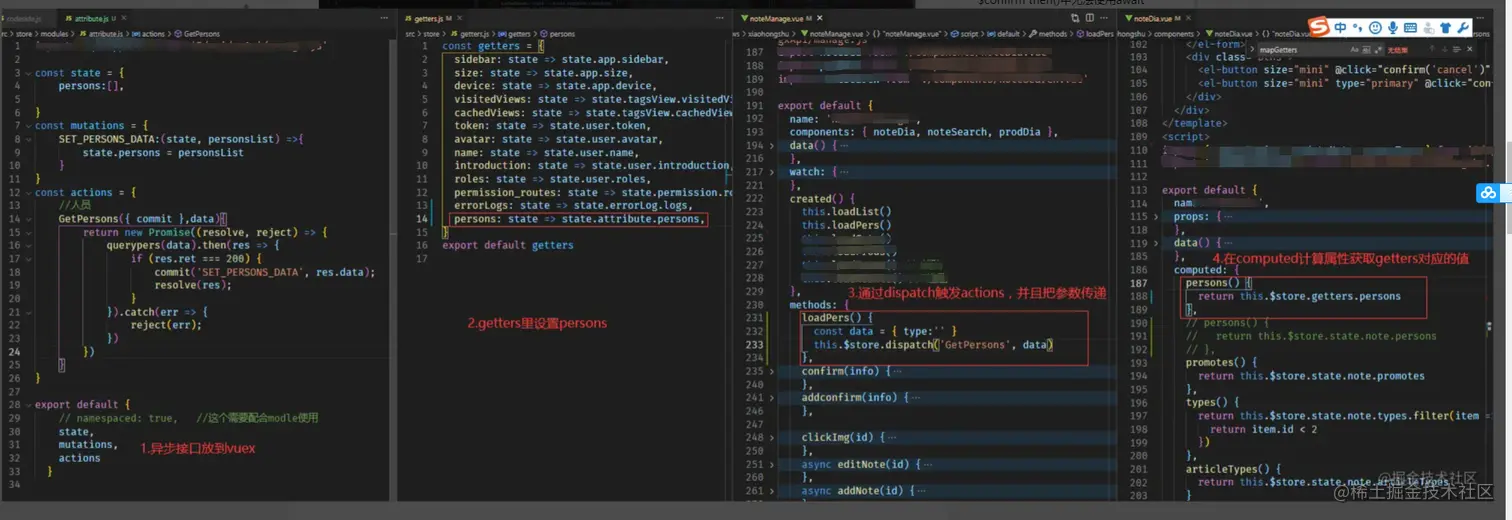
Task: Expand folded watch block at line 217
Action: click(x=771, y=172)
